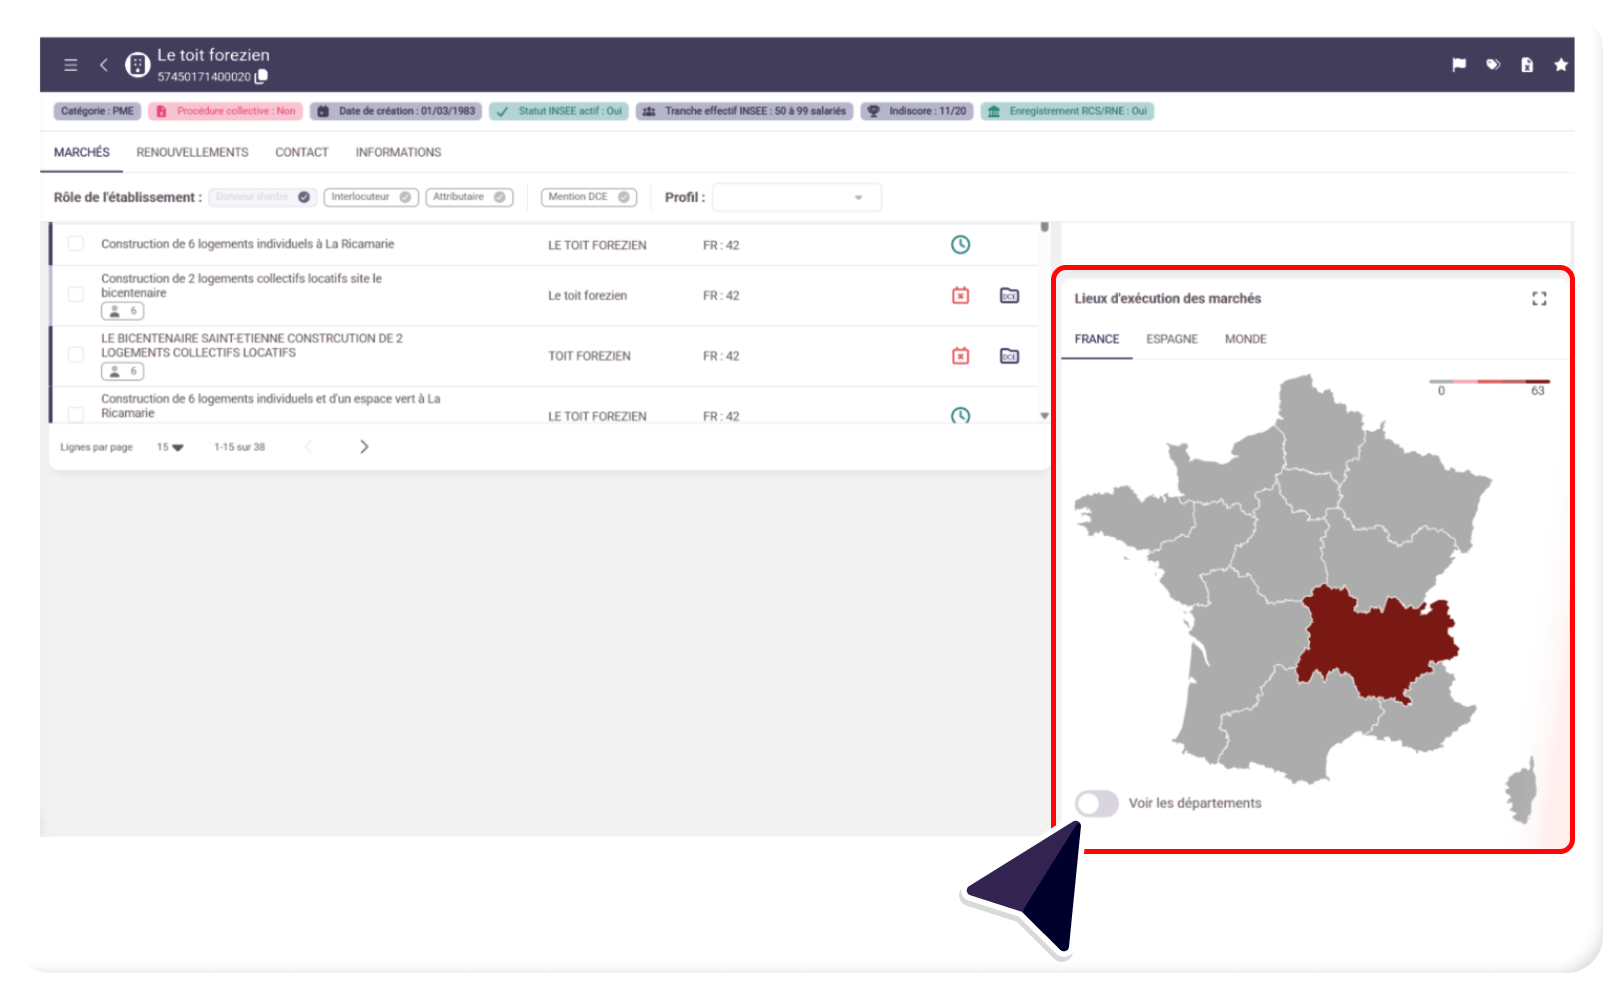Open the hamburger menu icon
Screen dimensions: 1616x986
point(71,65)
